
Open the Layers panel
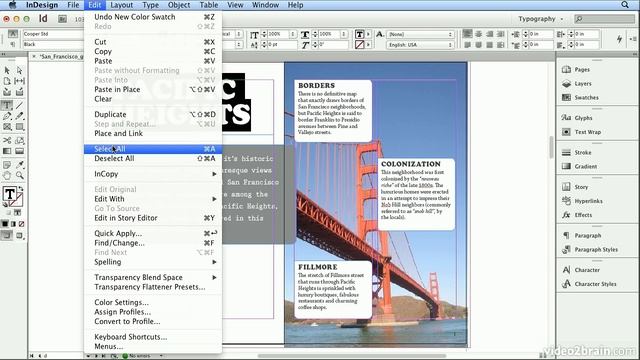click(x=583, y=83)
